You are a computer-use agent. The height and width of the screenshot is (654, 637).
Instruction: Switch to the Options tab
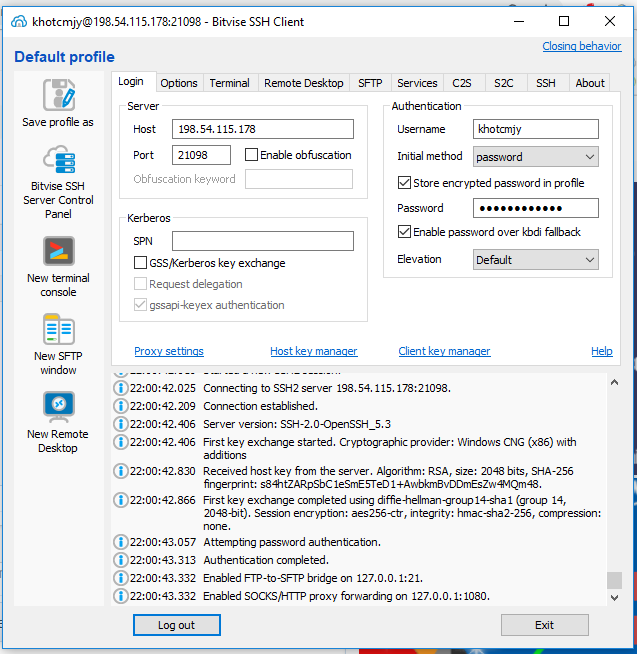pyautogui.click(x=179, y=83)
